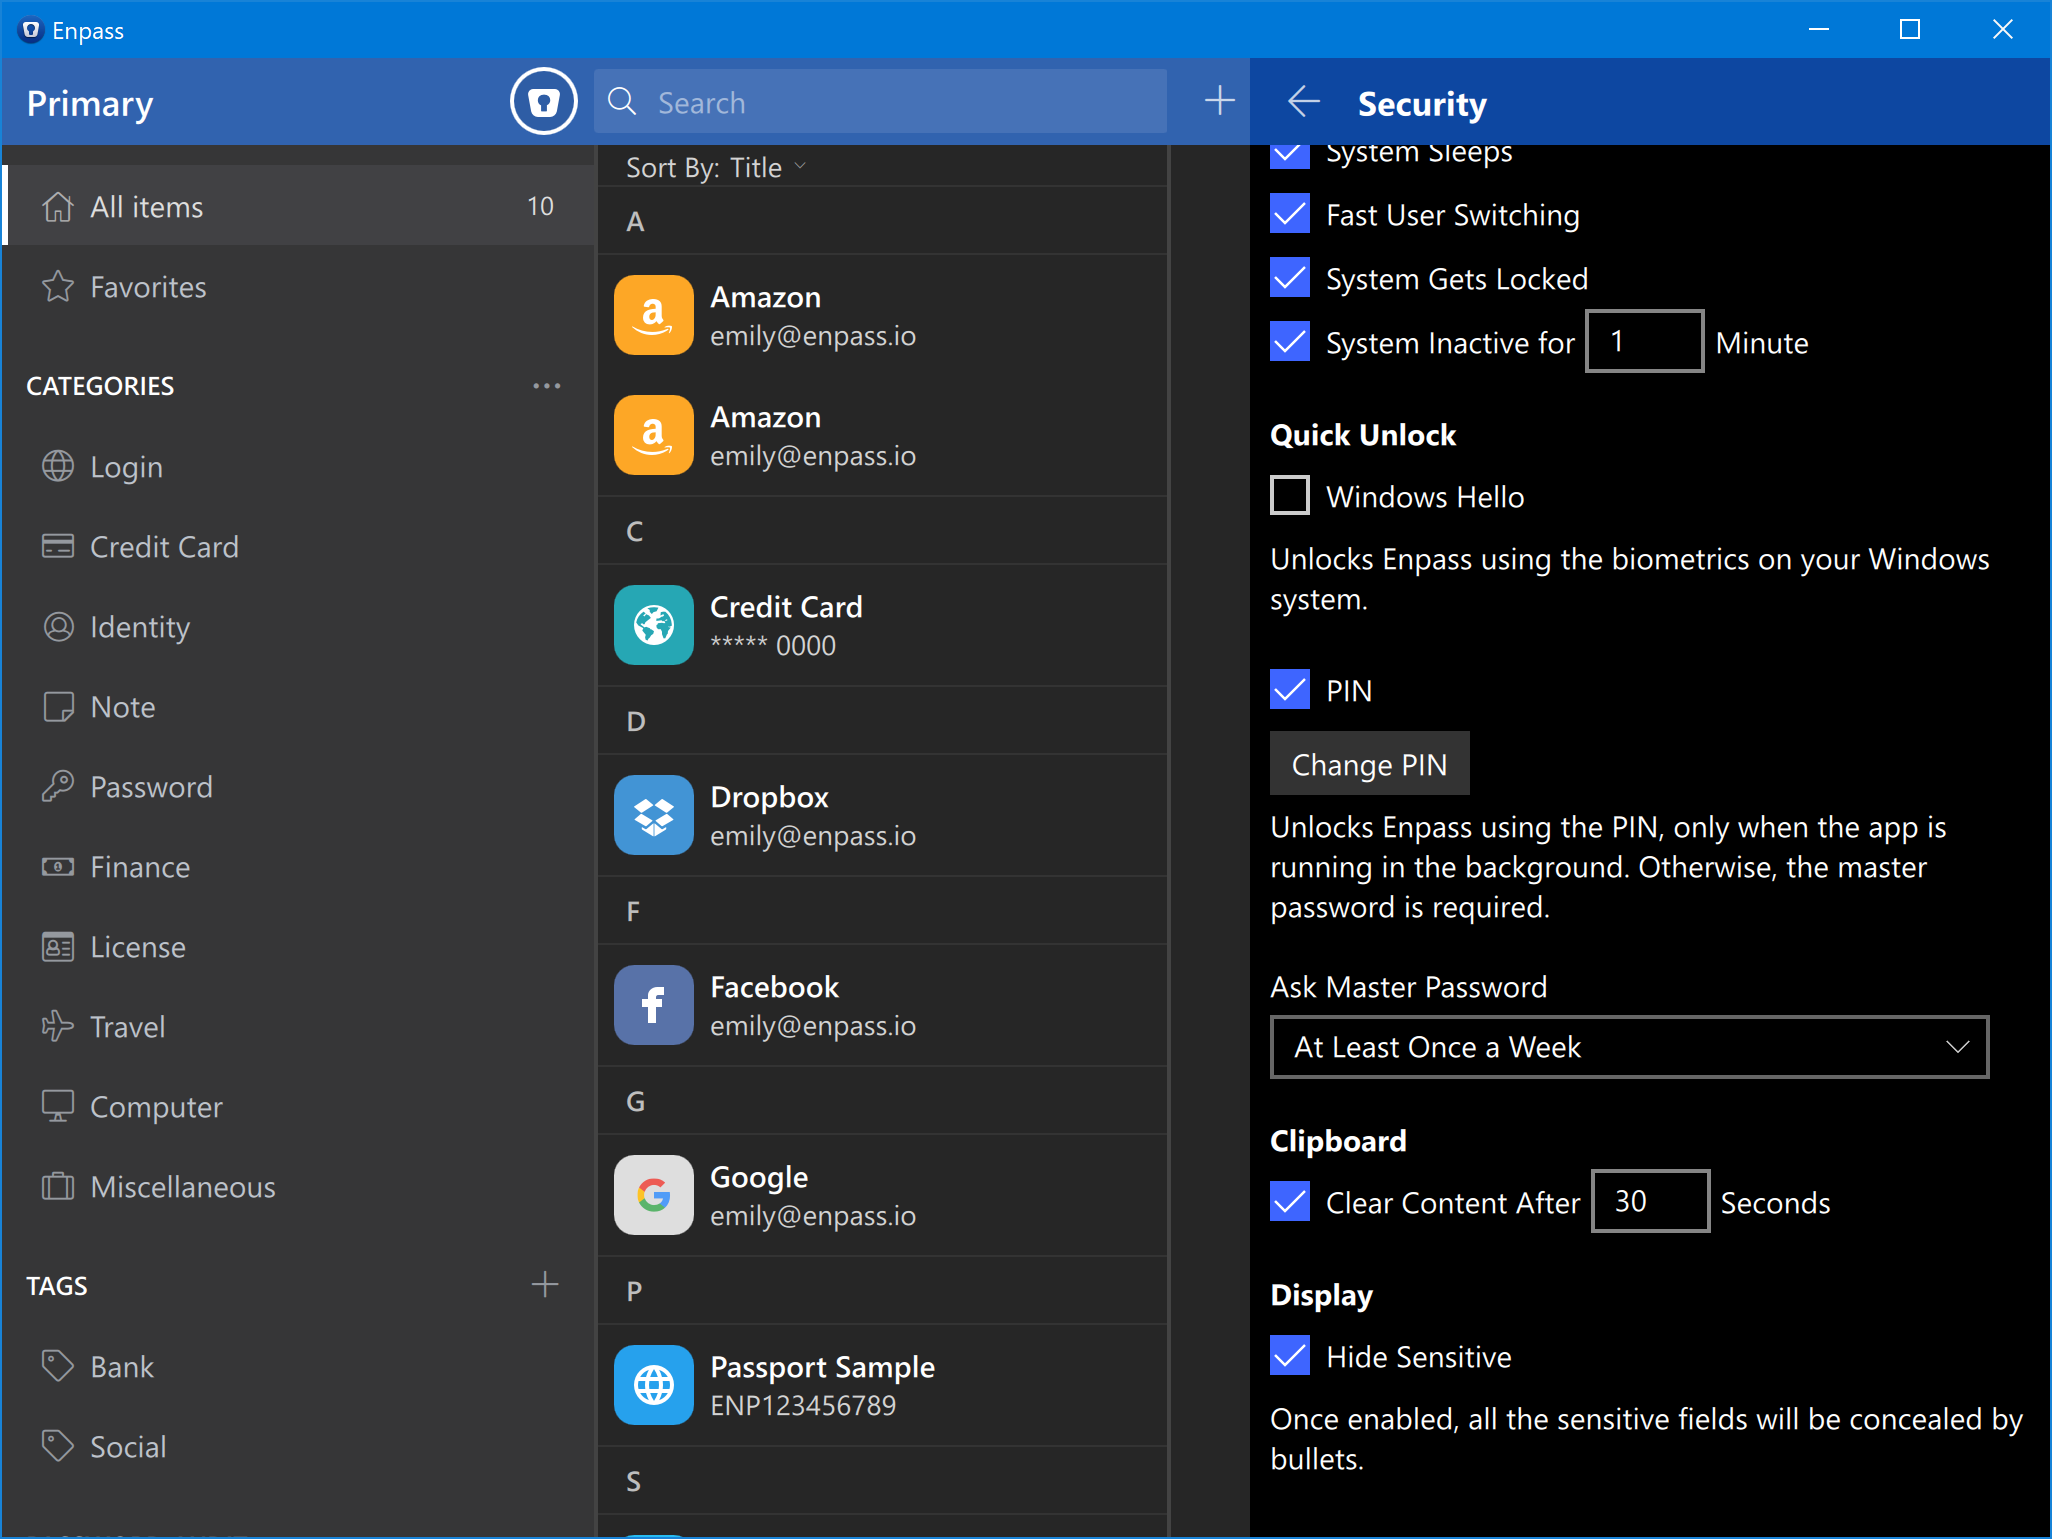Uncheck System Gets Locked checkbox

click(x=1290, y=279)
